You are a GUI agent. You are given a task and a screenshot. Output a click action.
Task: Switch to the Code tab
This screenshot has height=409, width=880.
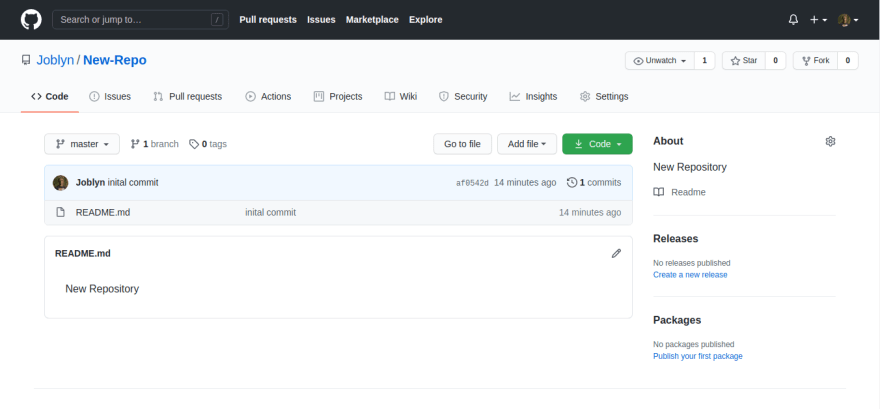(x=50, y=96)
